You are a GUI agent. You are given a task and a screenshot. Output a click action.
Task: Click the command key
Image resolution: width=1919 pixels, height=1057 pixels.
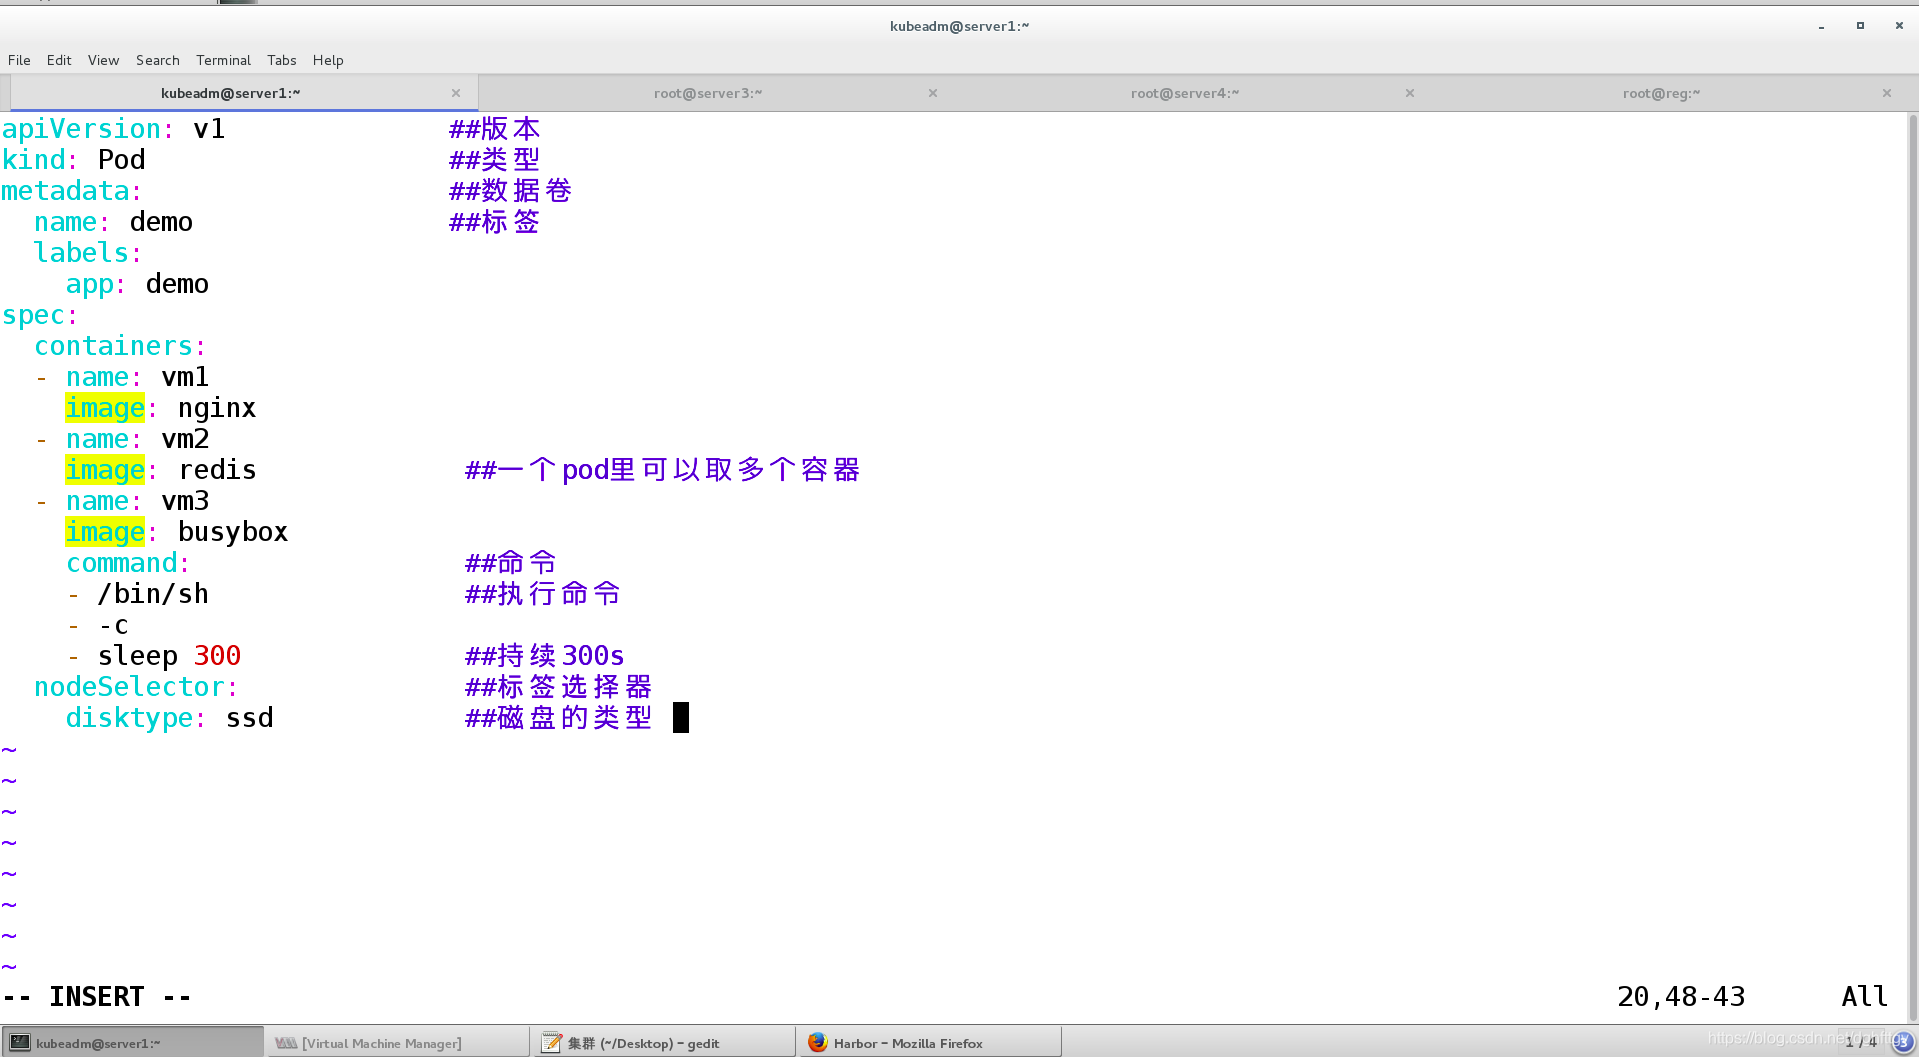click(122, 563)
